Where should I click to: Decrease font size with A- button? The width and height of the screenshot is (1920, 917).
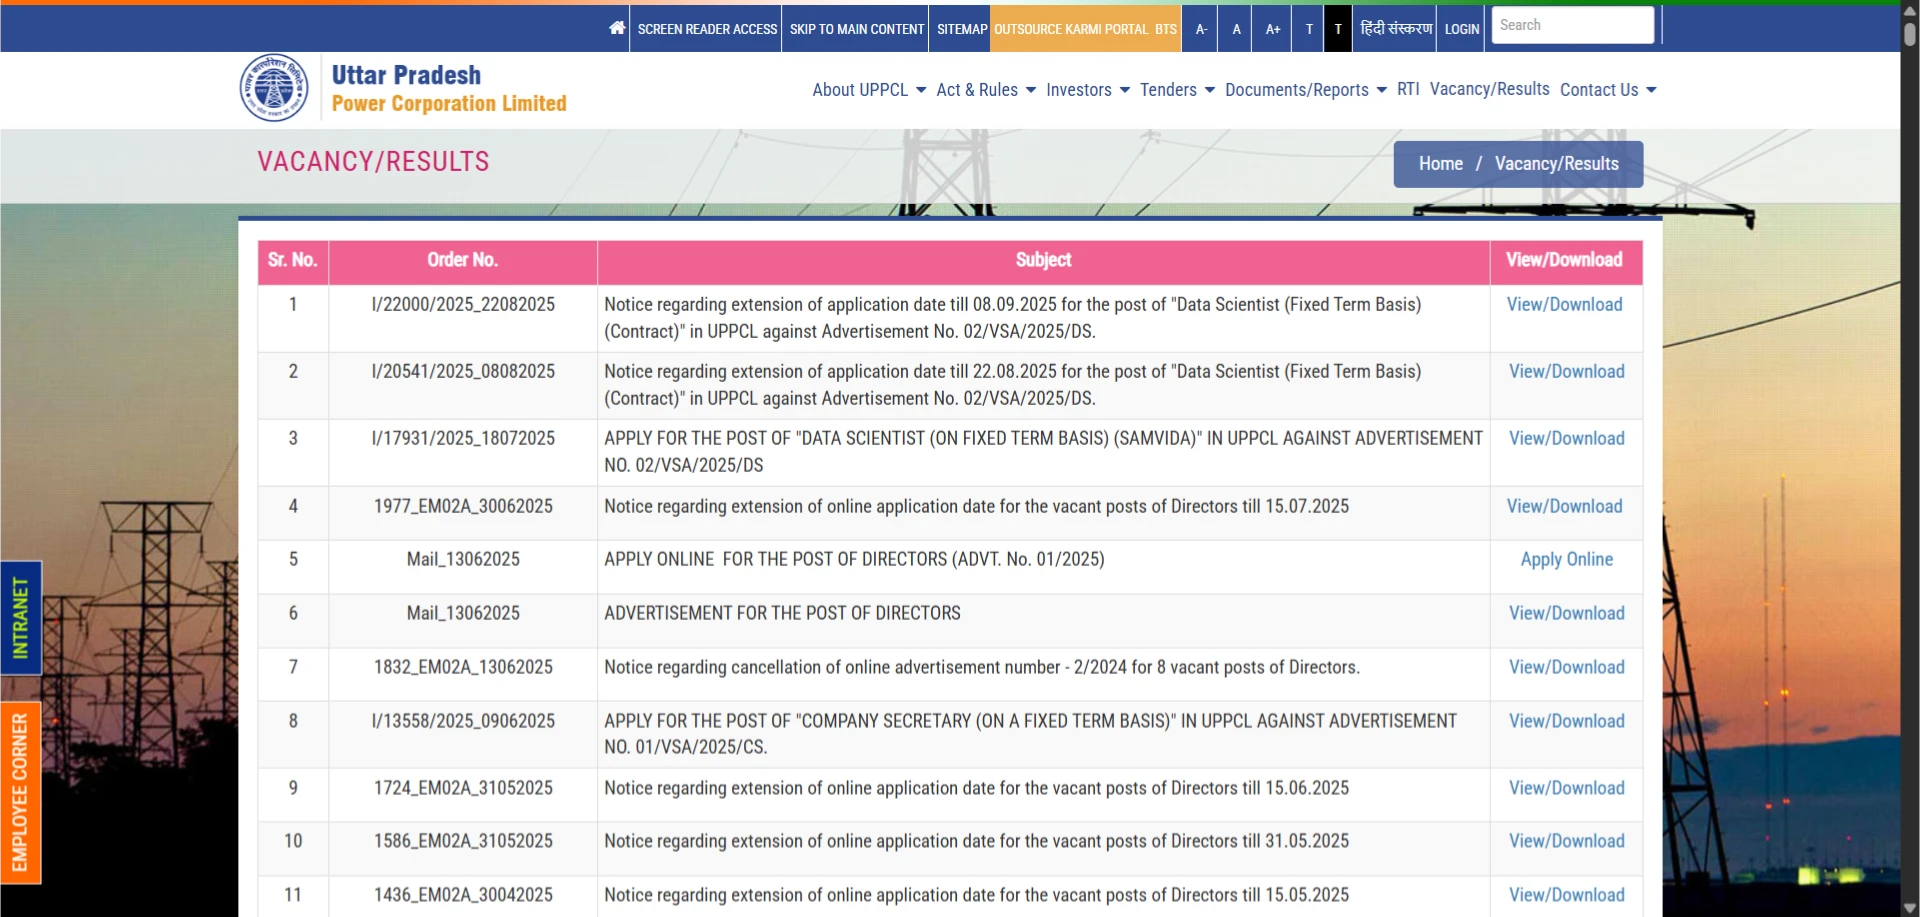point(1201,29)
